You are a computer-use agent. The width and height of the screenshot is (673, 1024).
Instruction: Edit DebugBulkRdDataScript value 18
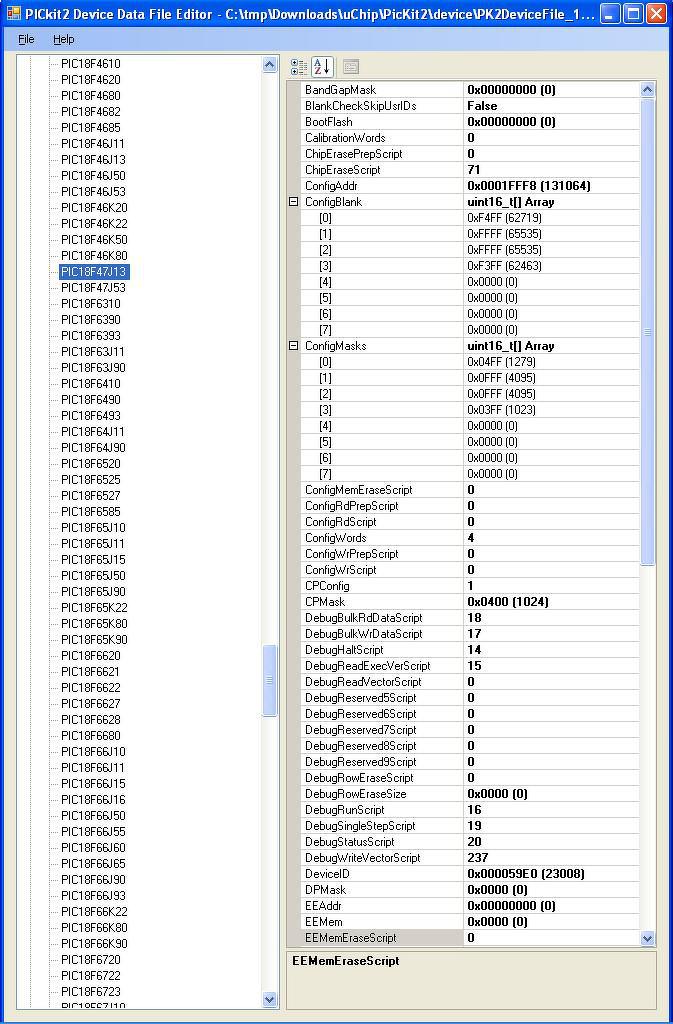tap(552, 618)
